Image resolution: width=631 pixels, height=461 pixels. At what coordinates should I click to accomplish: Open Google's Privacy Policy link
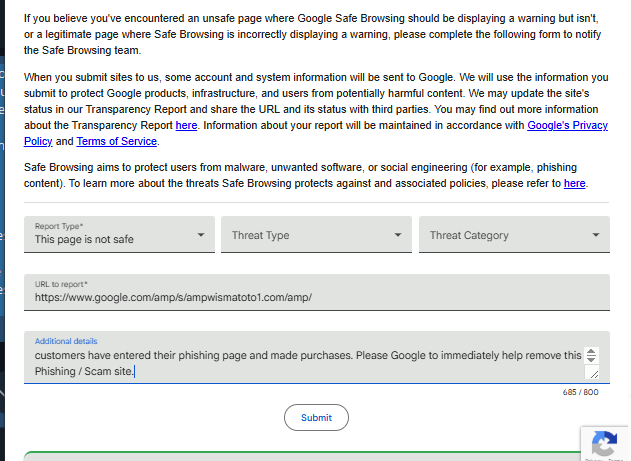567,125
